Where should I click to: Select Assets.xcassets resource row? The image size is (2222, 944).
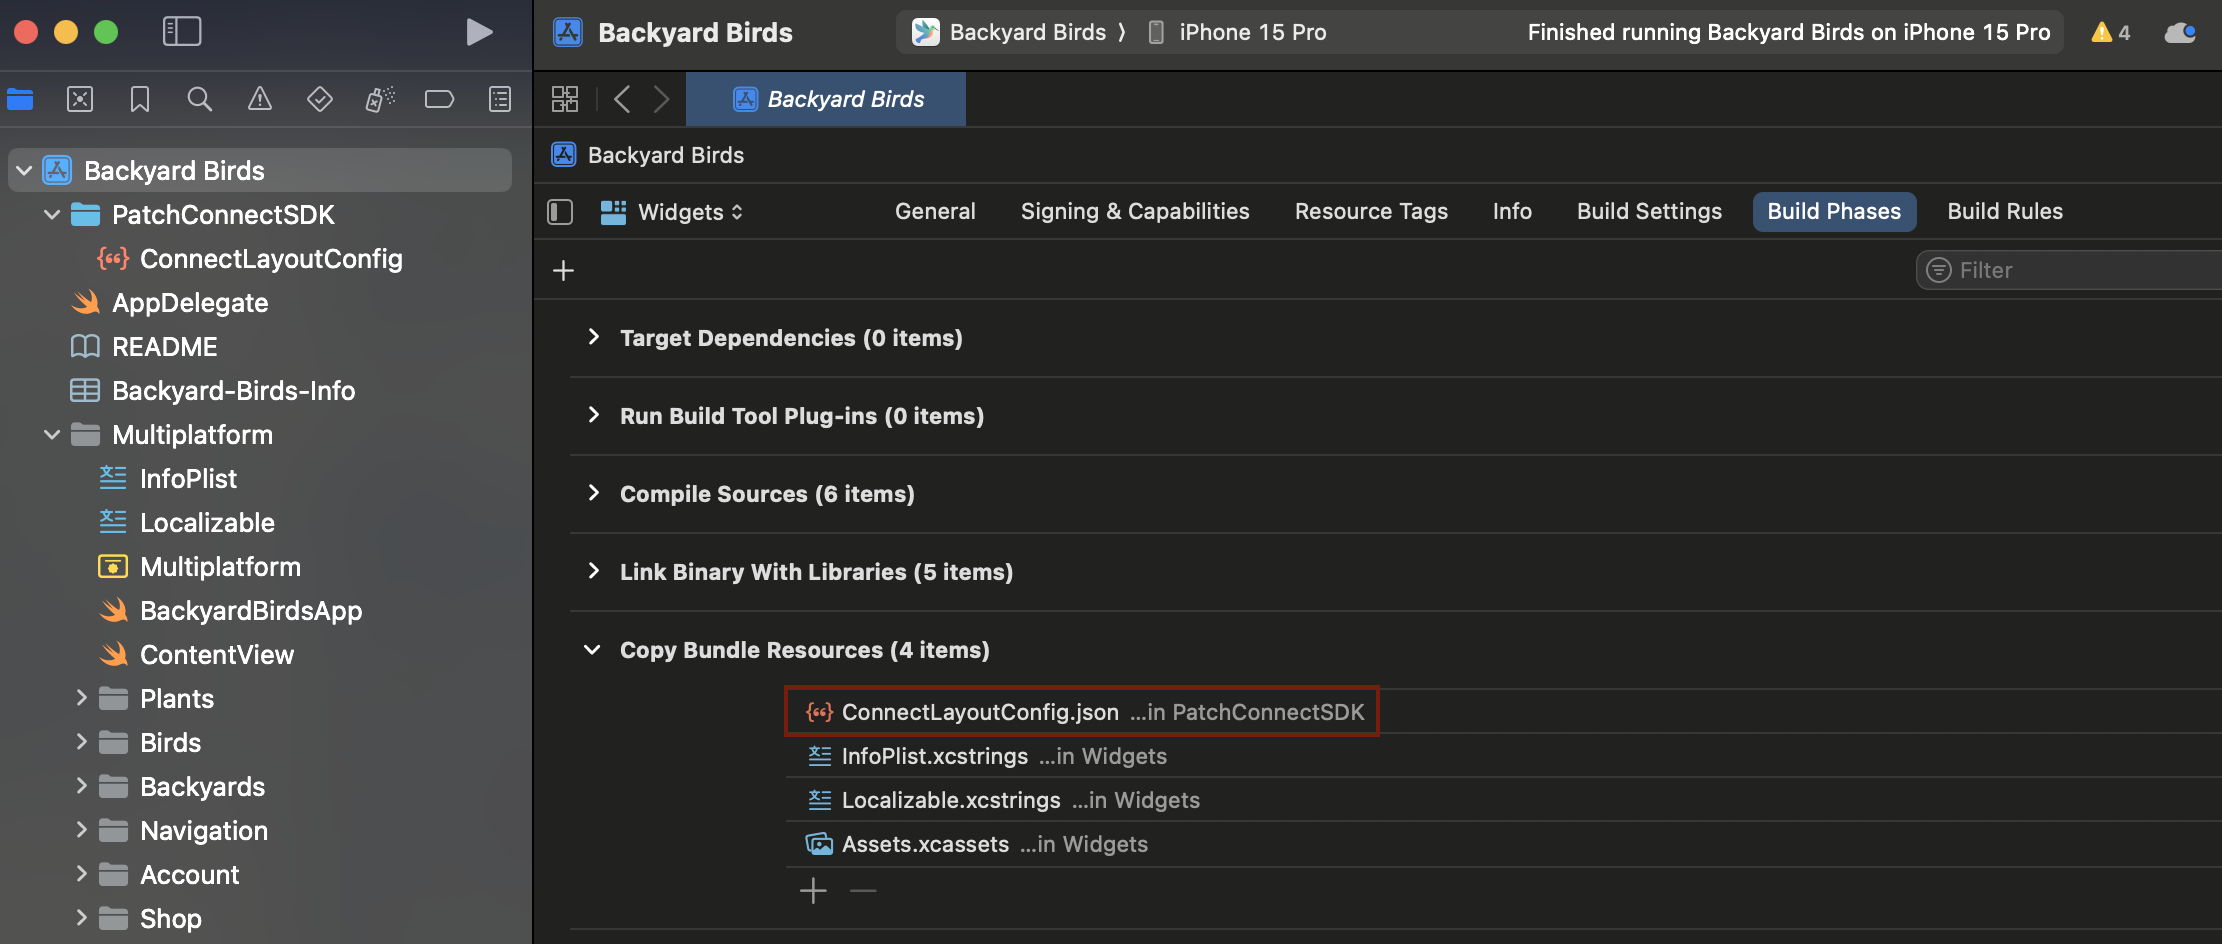(1504, 844)
